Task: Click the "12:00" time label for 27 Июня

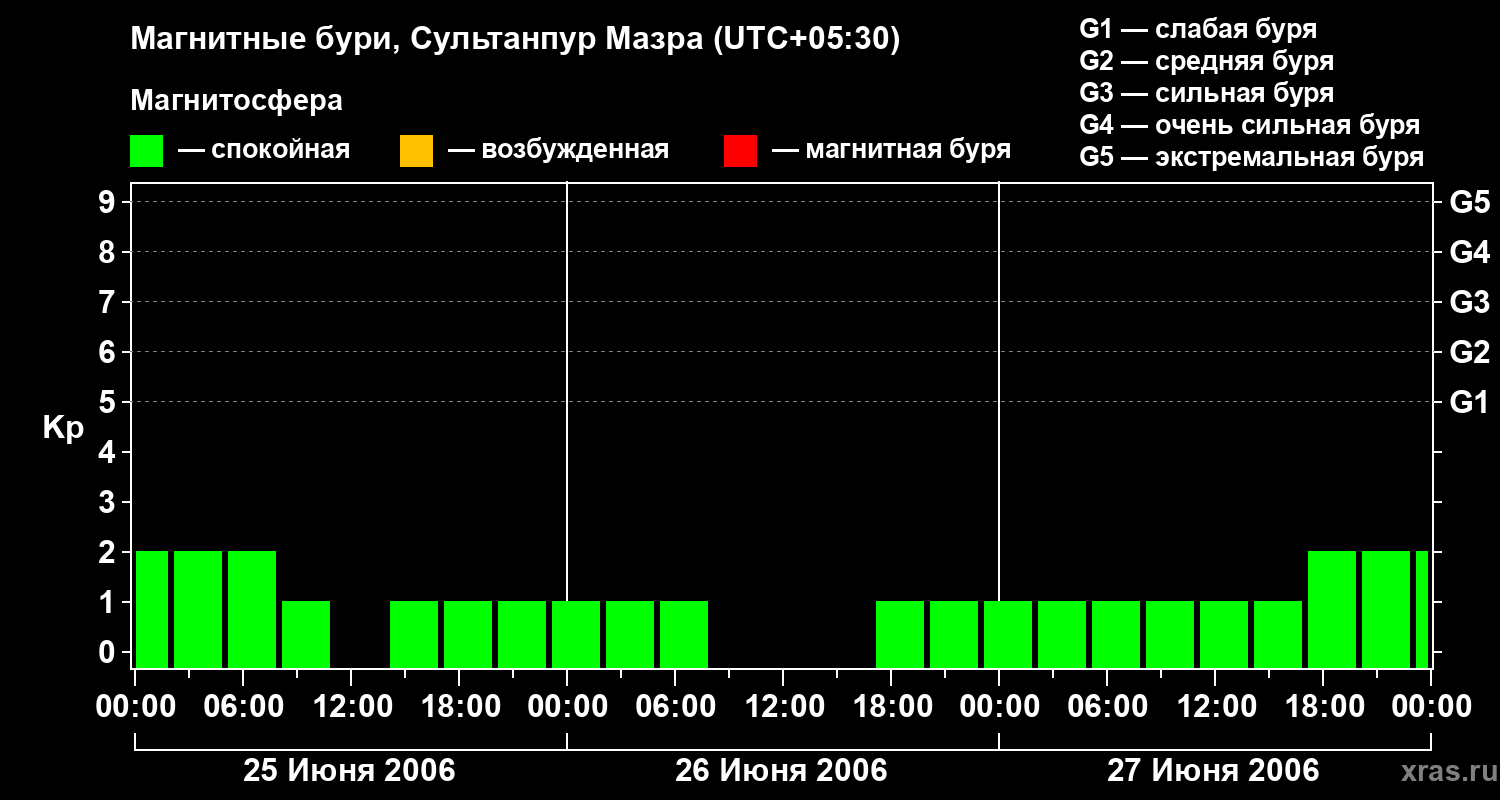Action: 1215,706
